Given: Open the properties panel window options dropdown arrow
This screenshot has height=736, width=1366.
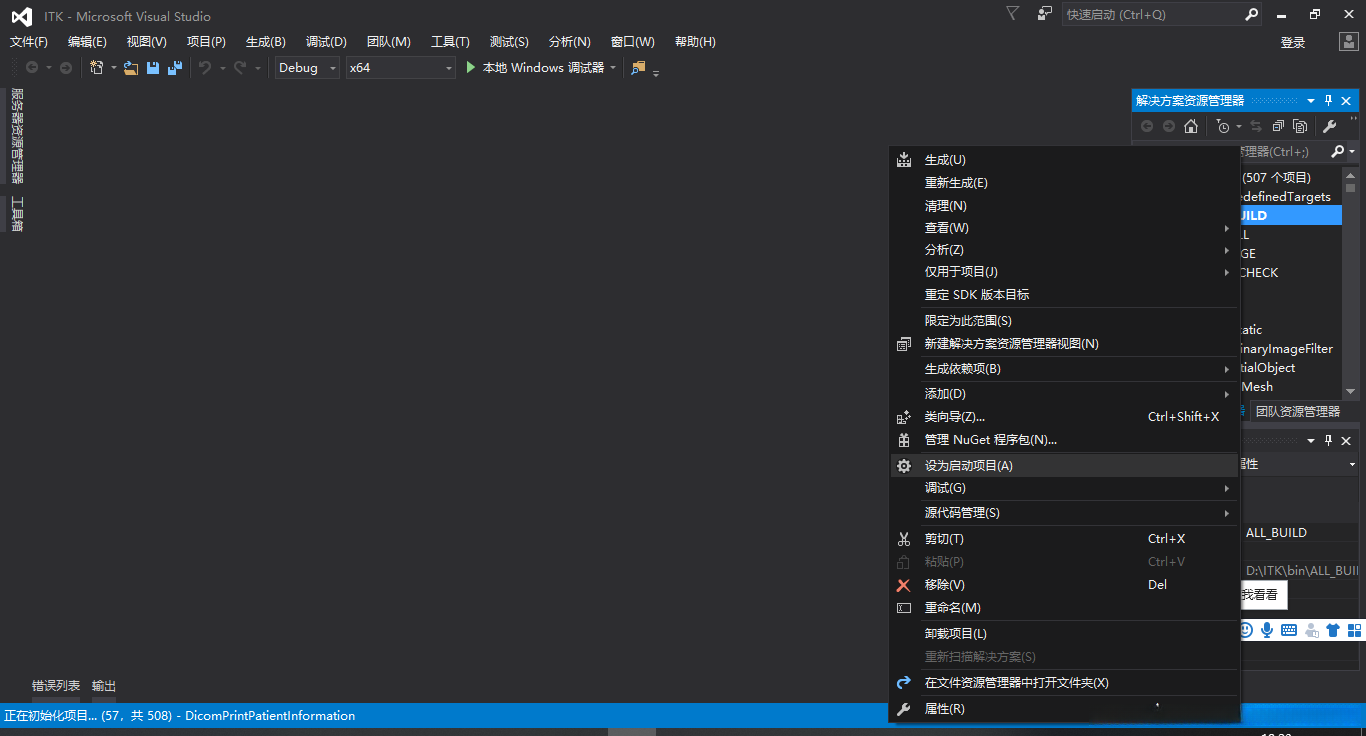Looking at the screenshot, I should [1311, 441].
